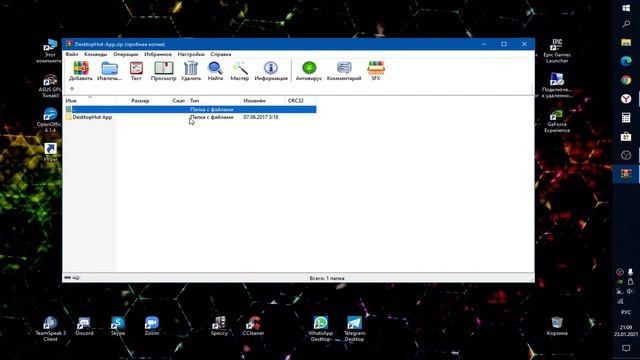The height and width of the screenshot is (360, 640).
Task: Click the disk icon in WinRAR status bar
Action: click(x=67, y=278)
